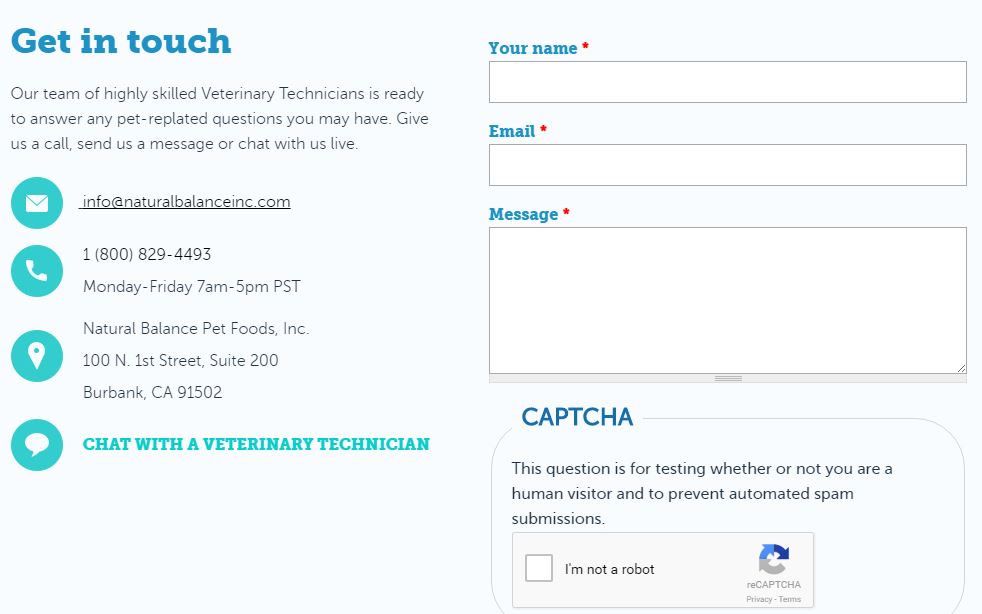Click the speech bubble chat icon
The image size is (982, 614).
pyautogui.click(x=37, y=445)
